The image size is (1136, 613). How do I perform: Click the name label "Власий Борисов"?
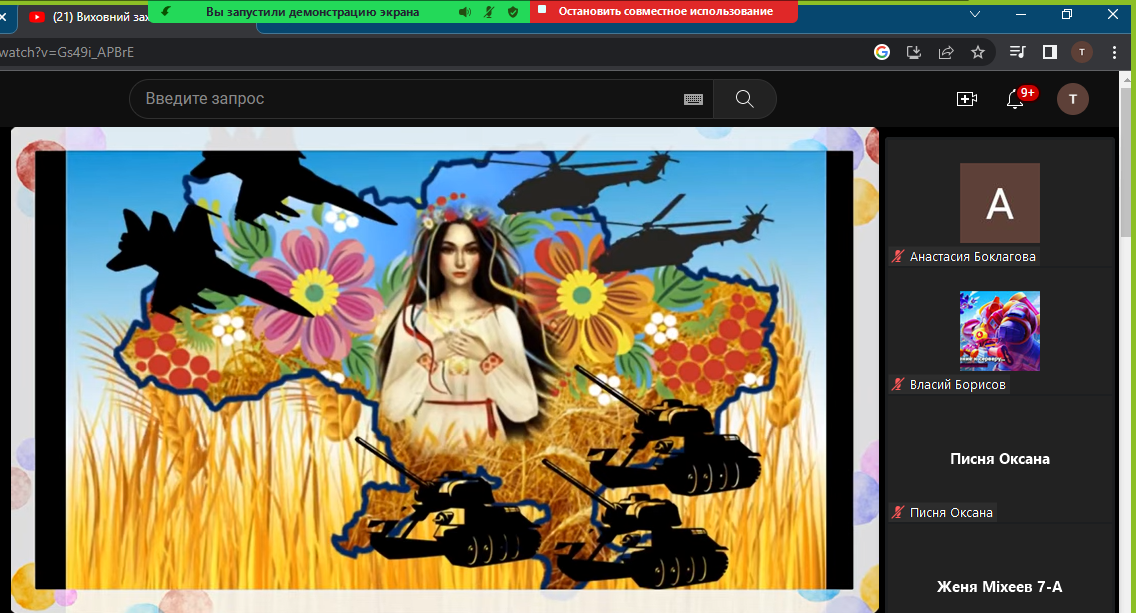tap(958, 385)
